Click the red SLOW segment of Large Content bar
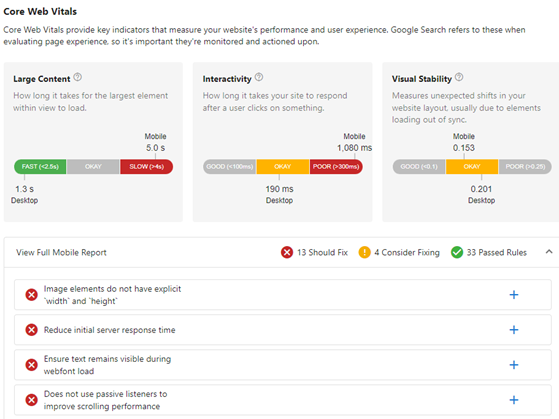 click(147, 167)
